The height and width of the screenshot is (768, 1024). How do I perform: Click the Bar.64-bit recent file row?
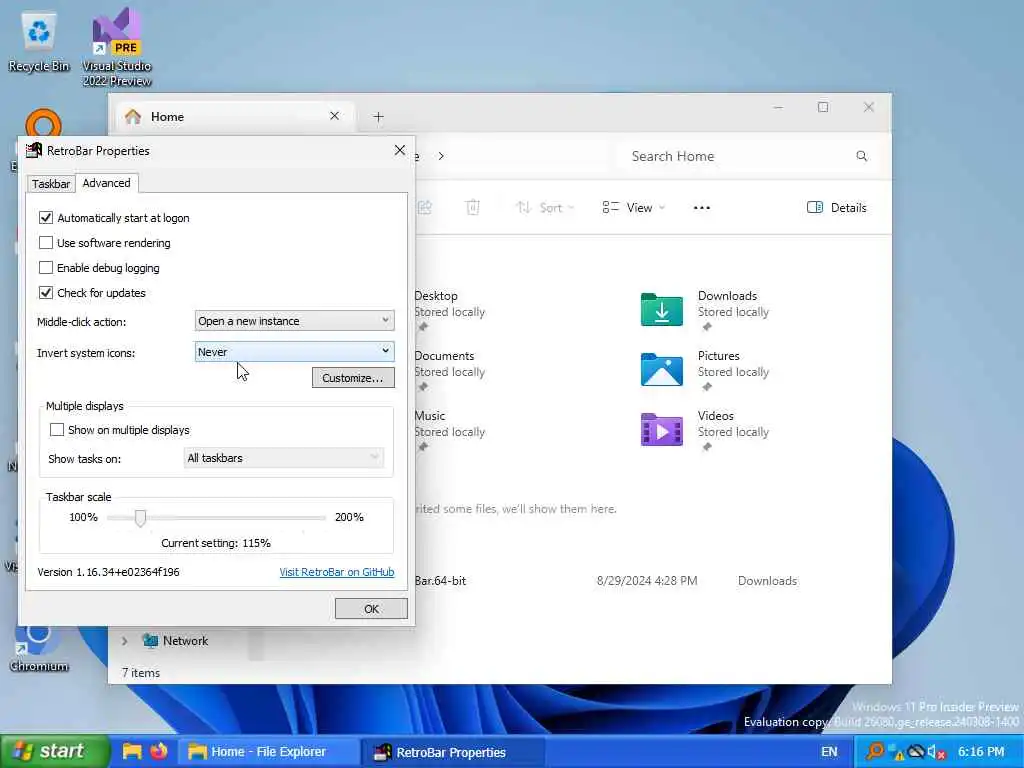[606, 581]
